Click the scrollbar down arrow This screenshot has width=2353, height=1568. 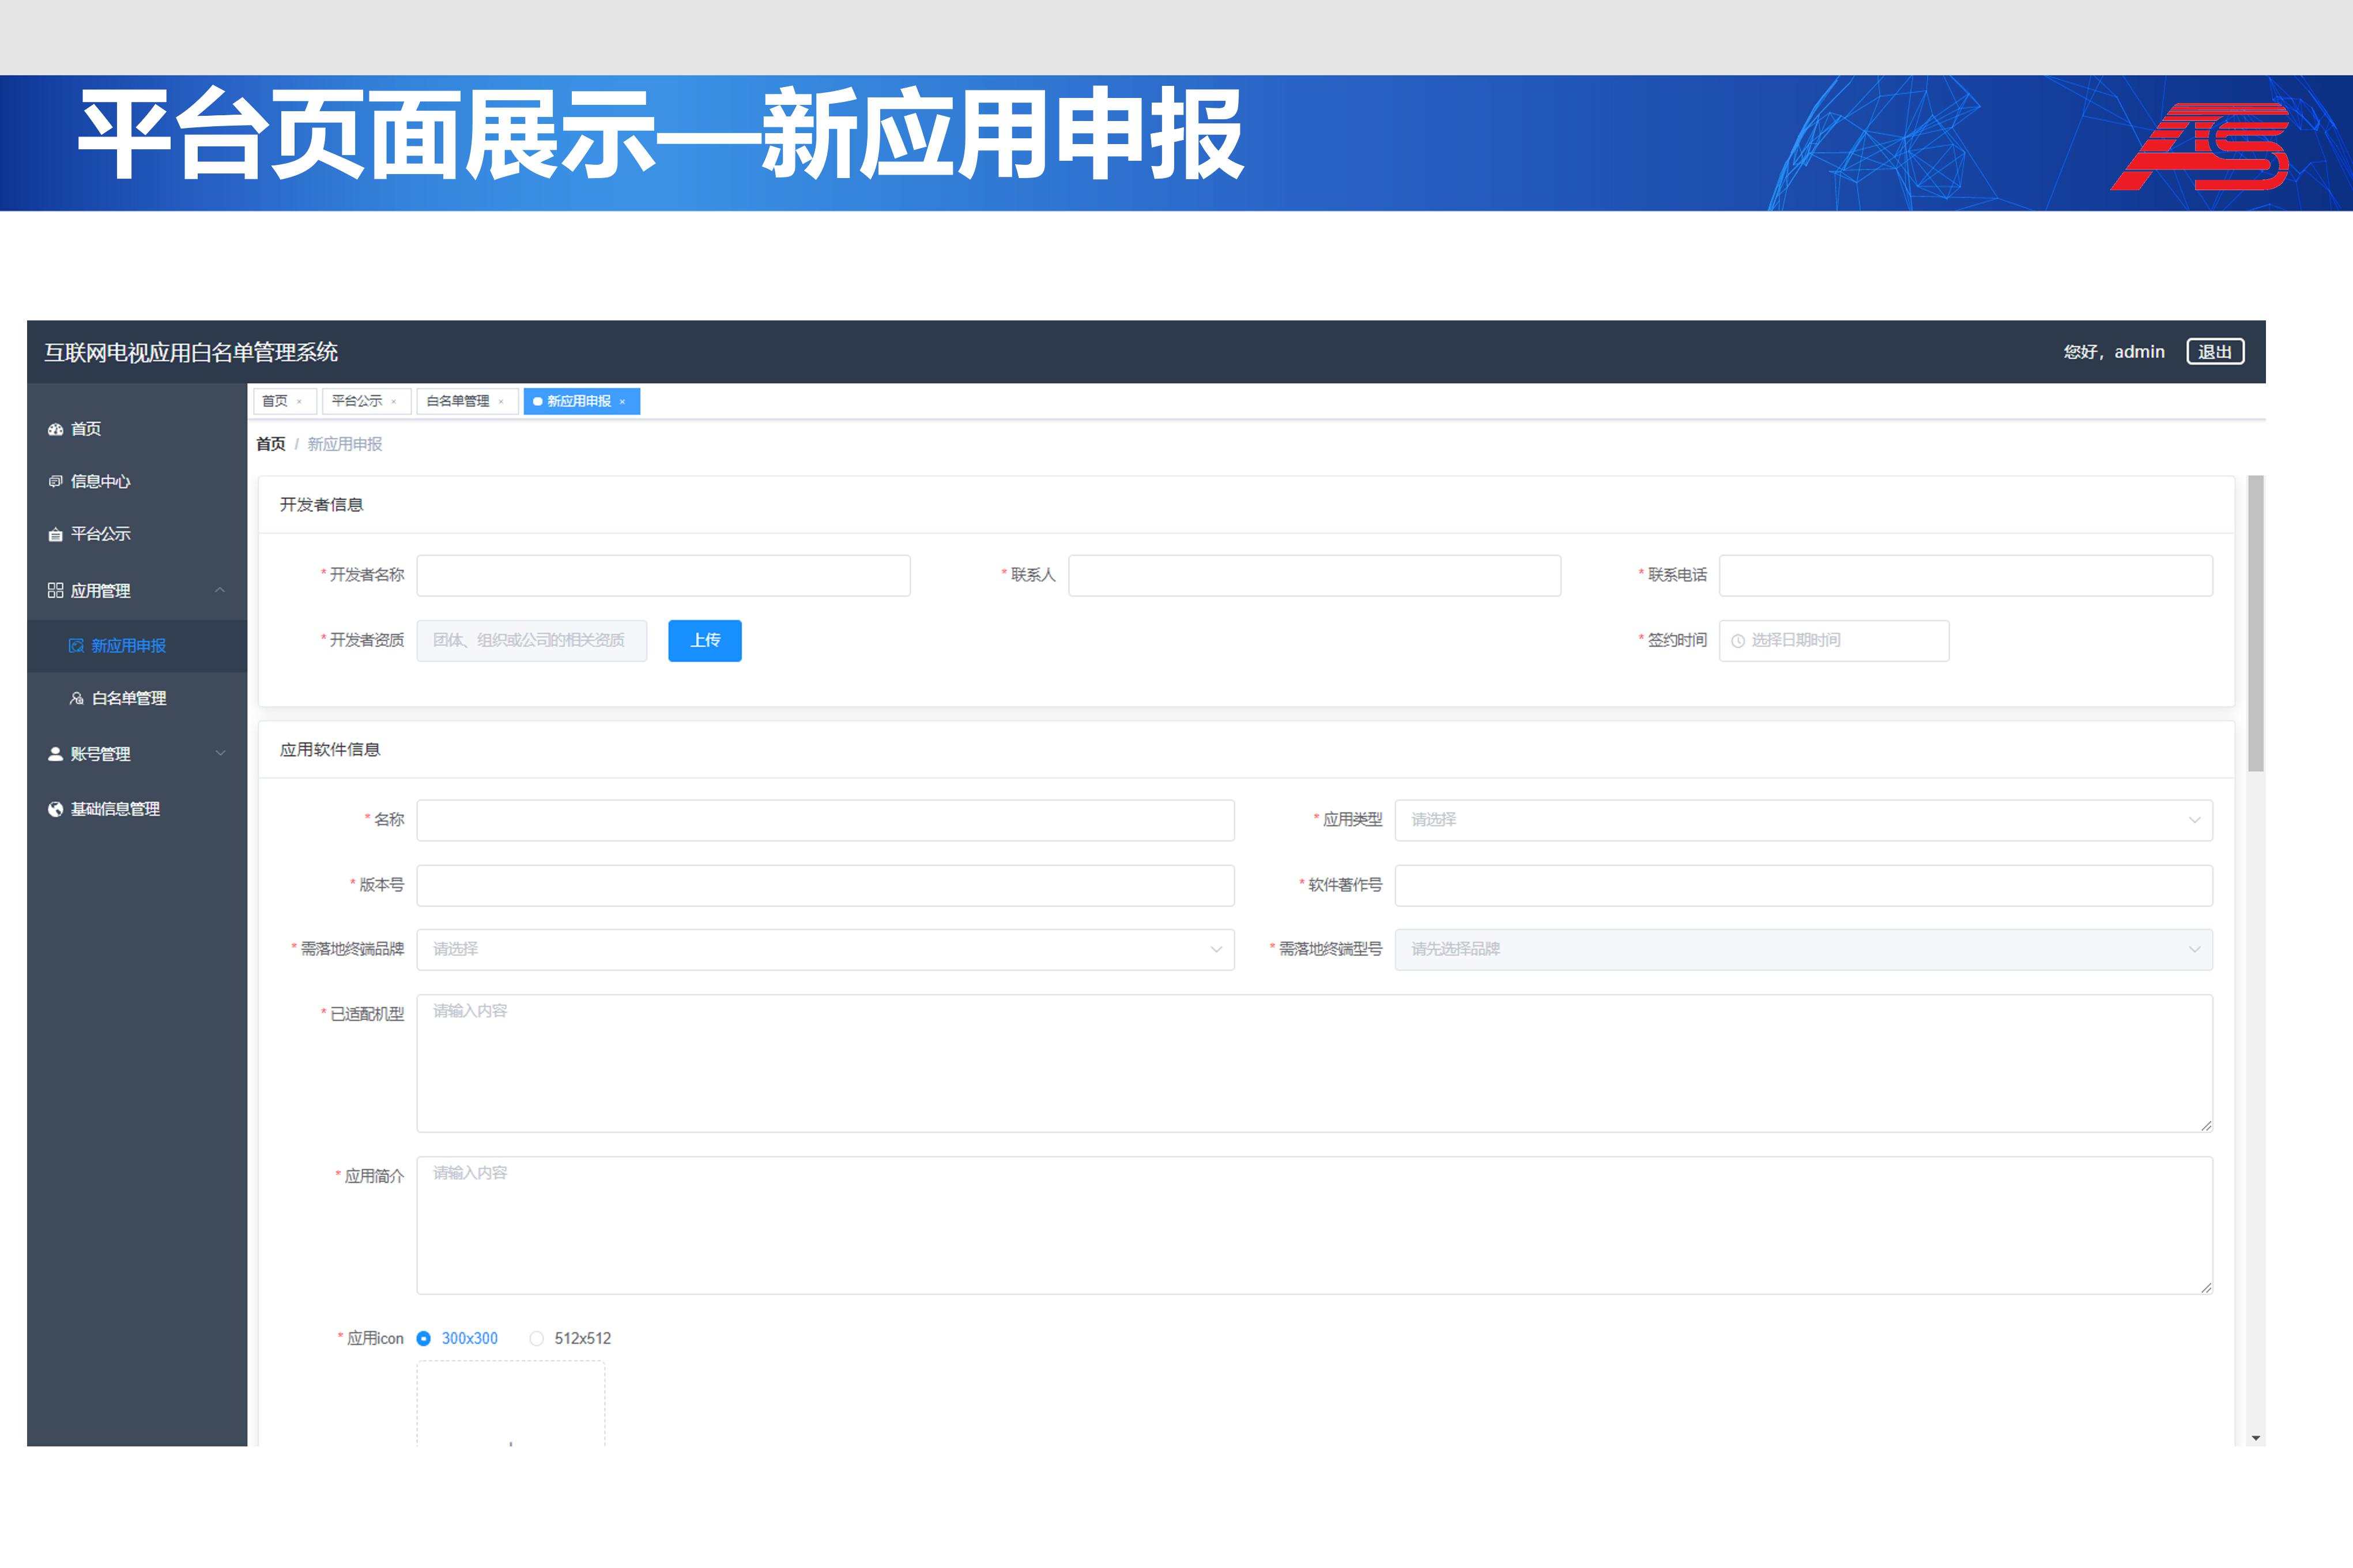coord(2255,1438)
